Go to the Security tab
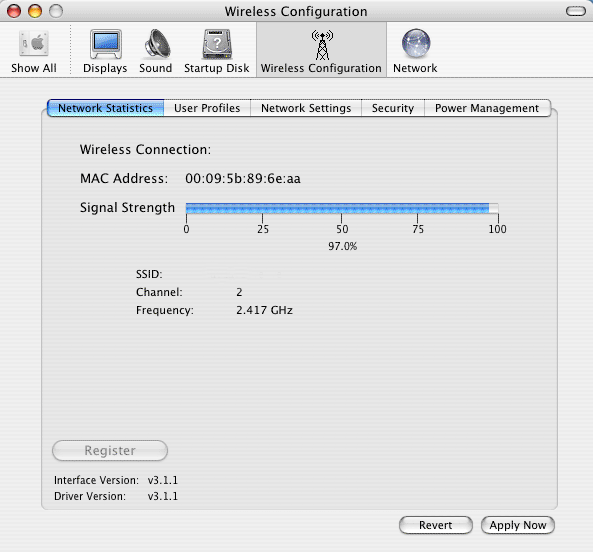 (393, 108)
